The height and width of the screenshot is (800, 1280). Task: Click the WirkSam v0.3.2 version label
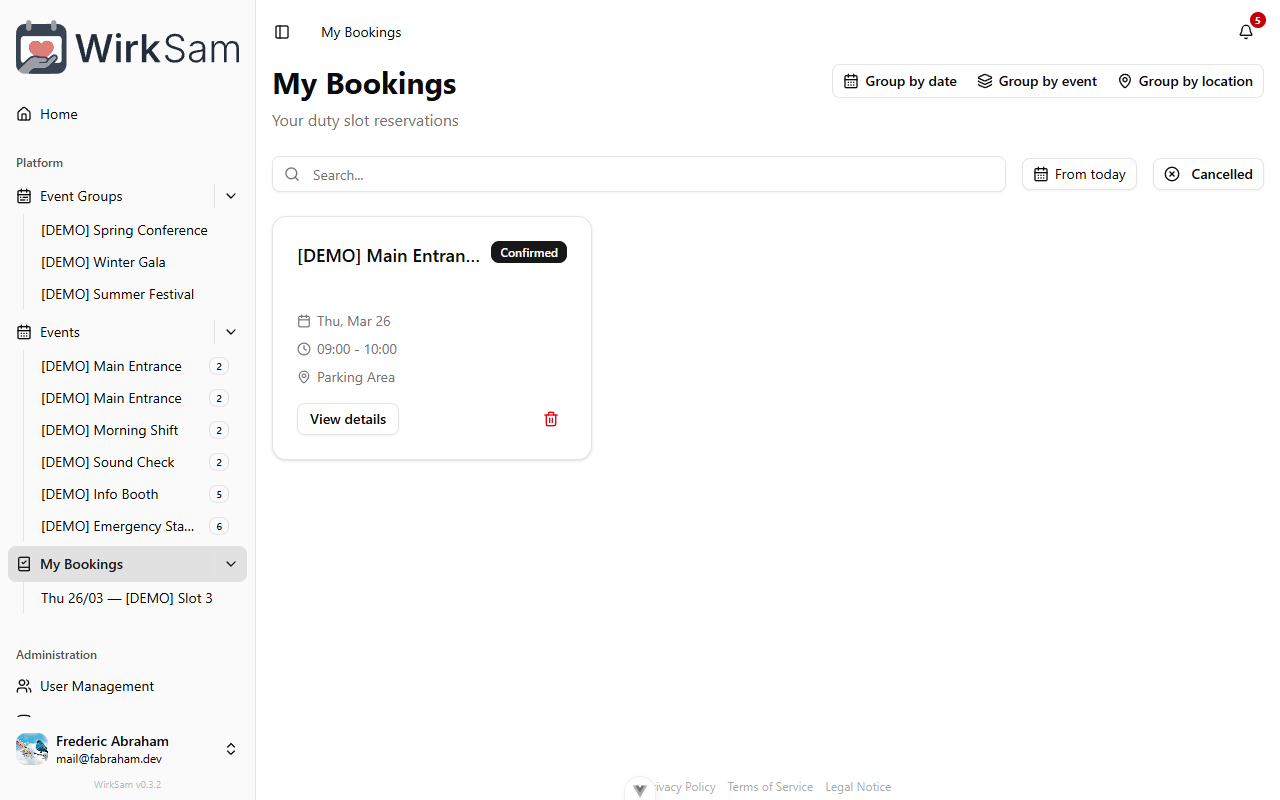pos(127,785)
